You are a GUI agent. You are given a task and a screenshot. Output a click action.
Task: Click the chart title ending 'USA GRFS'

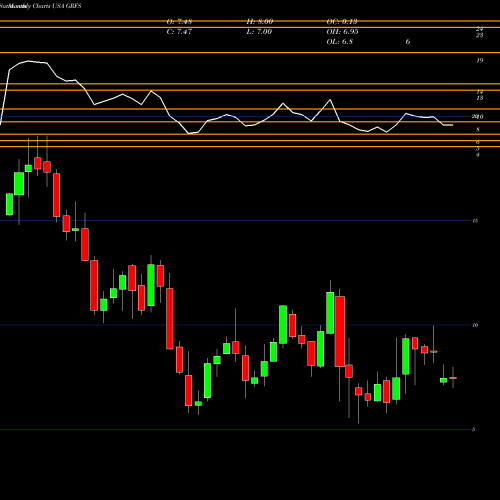[41, 6]
